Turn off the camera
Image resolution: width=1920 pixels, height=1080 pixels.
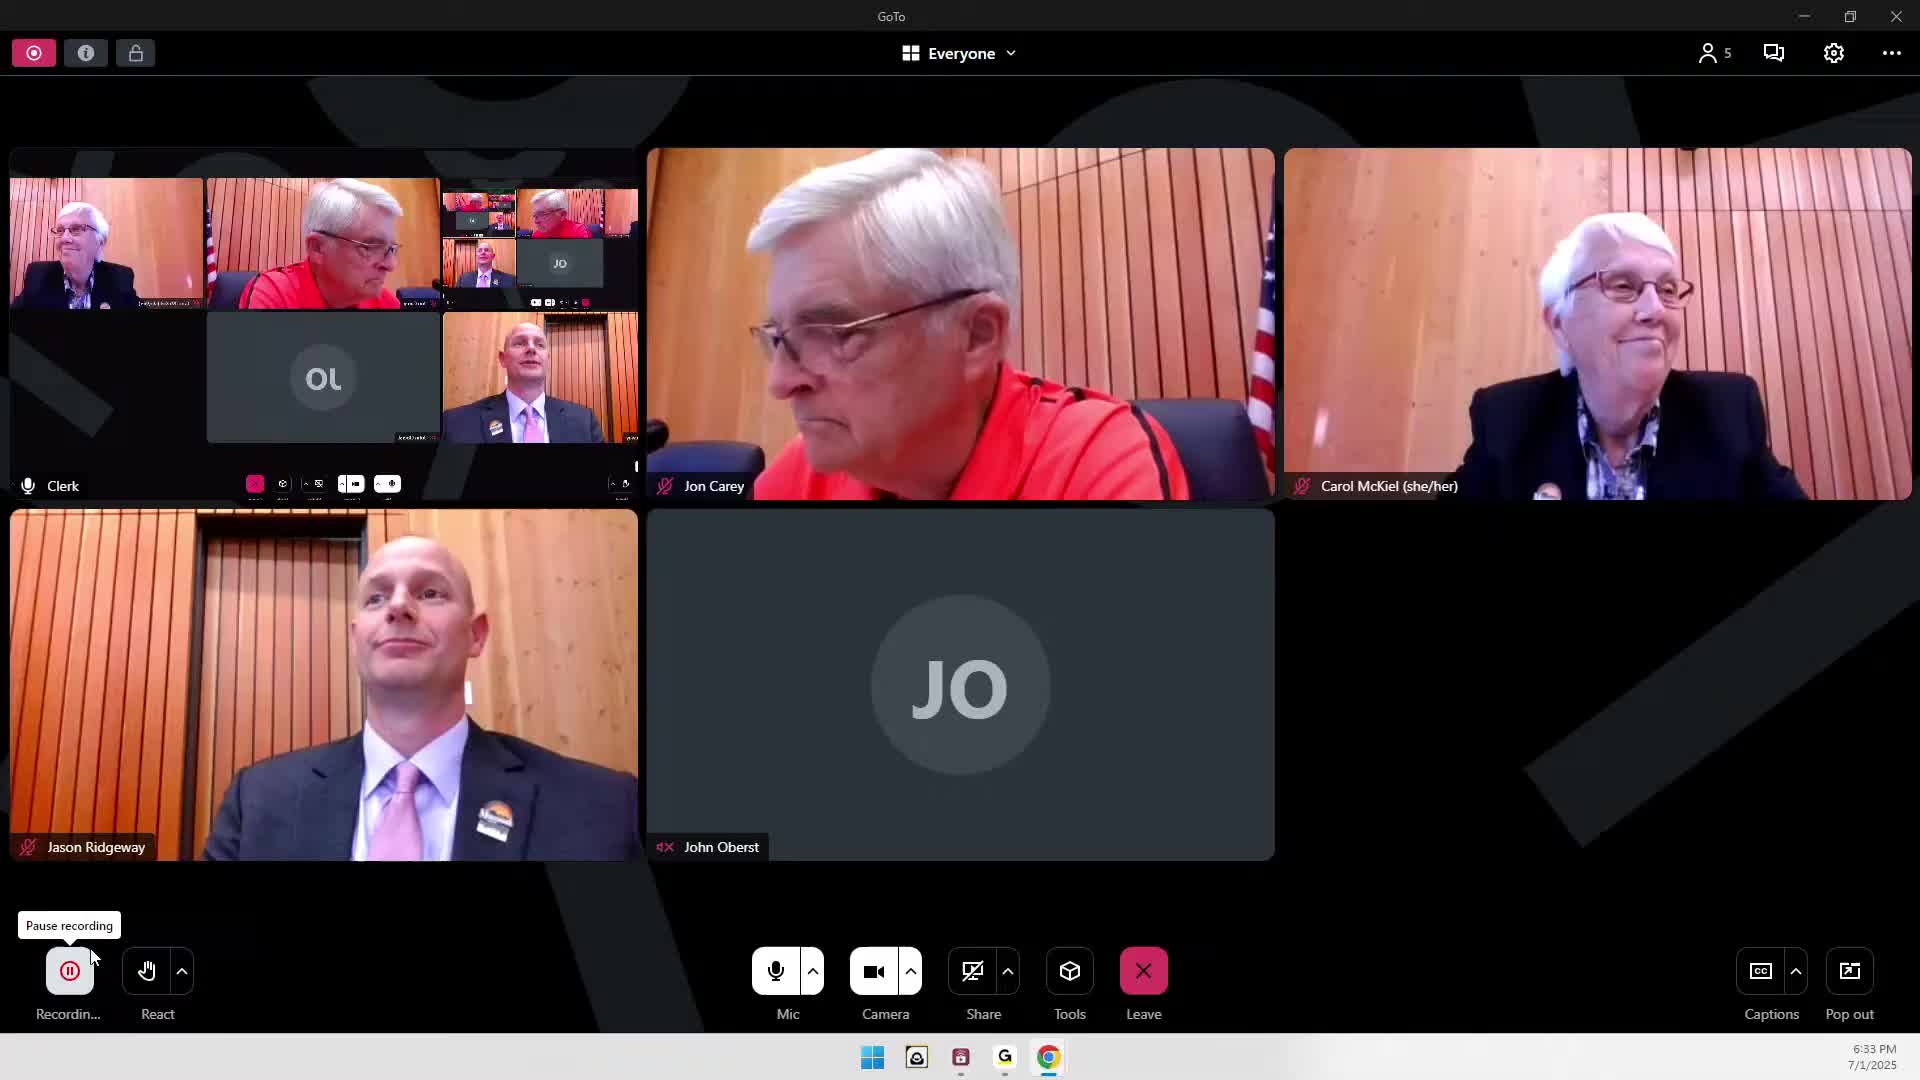(873, 971)
